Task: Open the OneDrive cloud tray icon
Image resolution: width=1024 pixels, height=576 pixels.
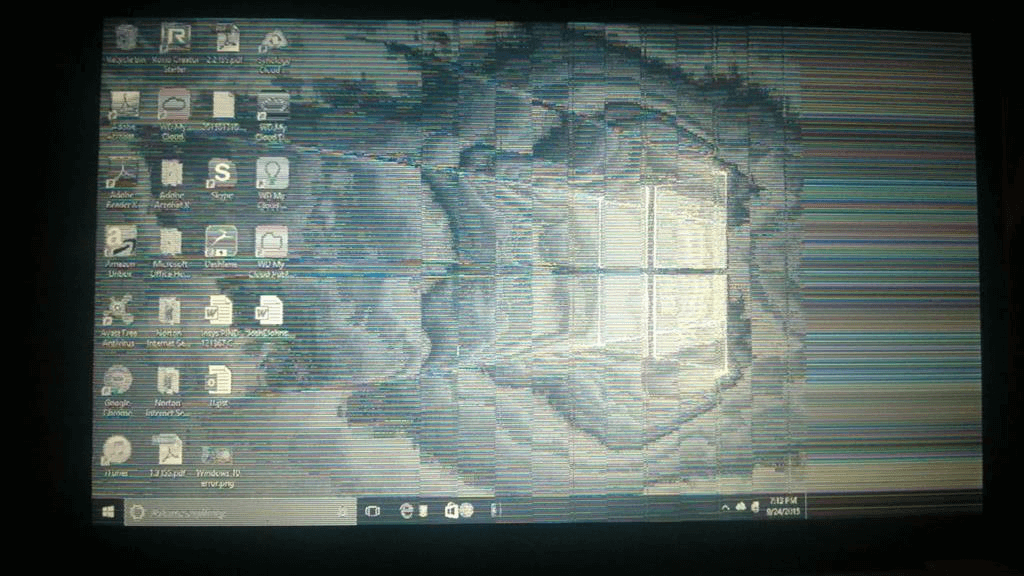Action: point(741,507)
